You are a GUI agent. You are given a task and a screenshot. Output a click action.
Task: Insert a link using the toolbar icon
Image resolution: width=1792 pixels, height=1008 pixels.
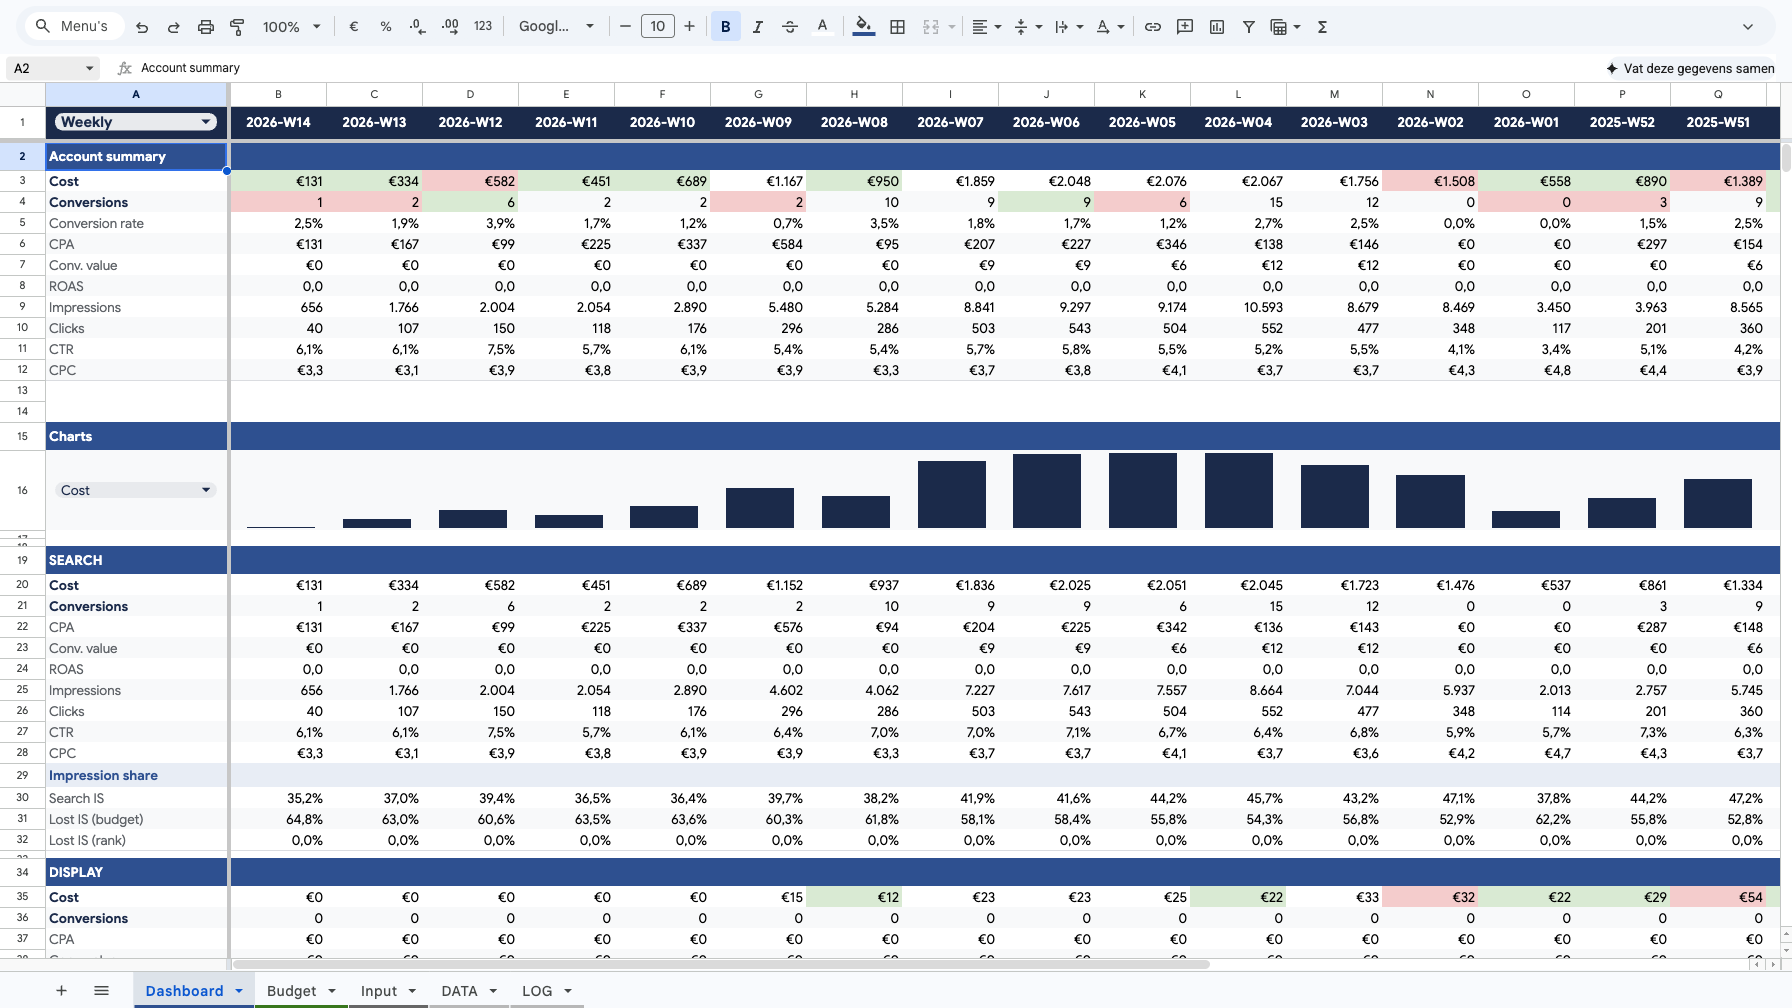click(1152, 27)
